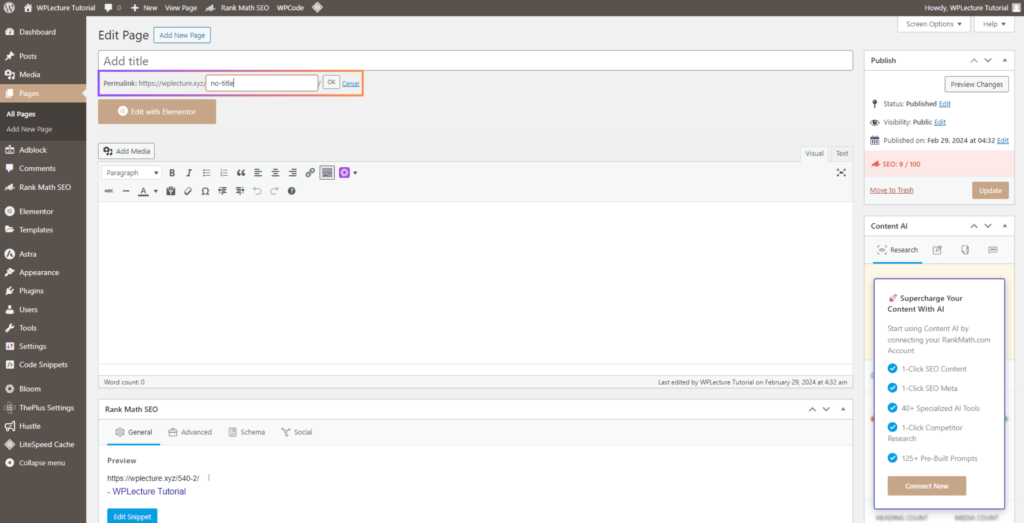
Task: Click Paste as text icon
Action: tap(171, 191)
